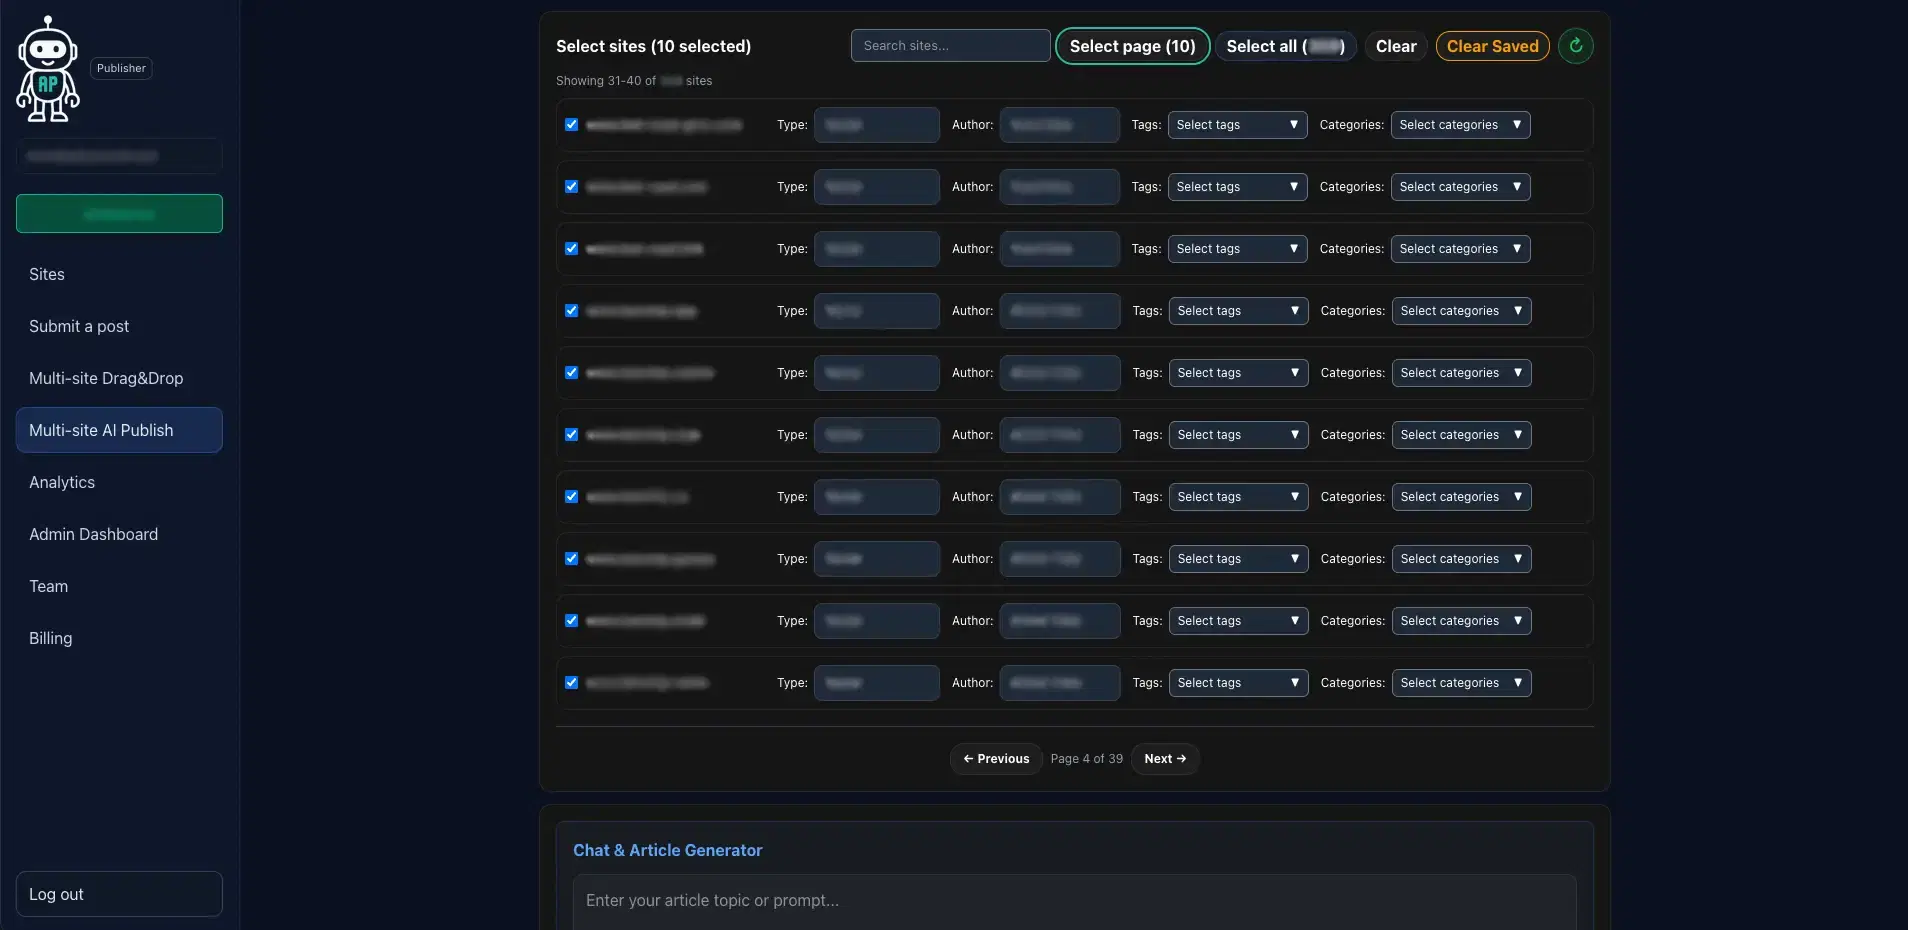Open Select tags in third row
Image resolution: width=1908 pixels, height=930 pixels.
point(1237,249)
